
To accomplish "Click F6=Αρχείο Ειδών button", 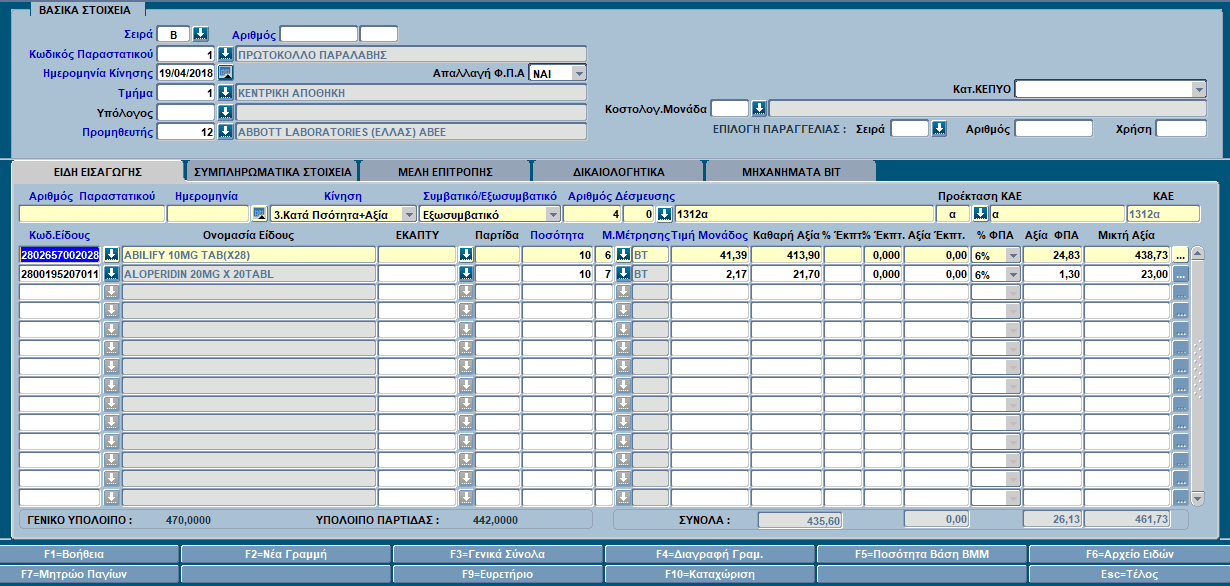I will pos(1129,554).
